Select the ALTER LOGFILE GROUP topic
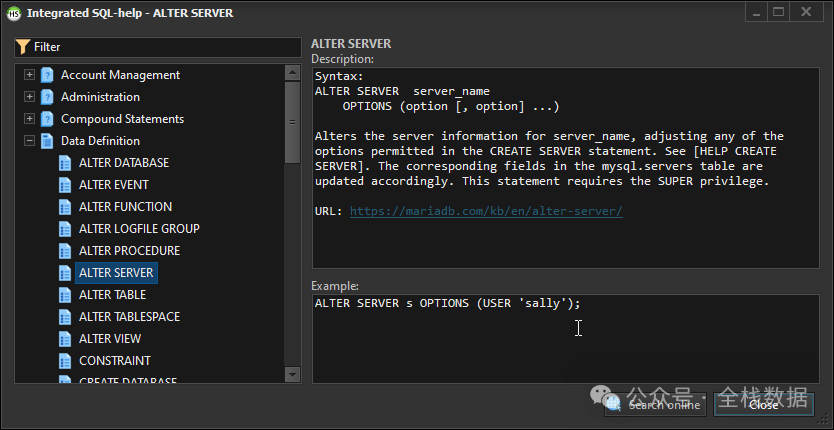Screen dimensions: 834x430 point(139,229)
